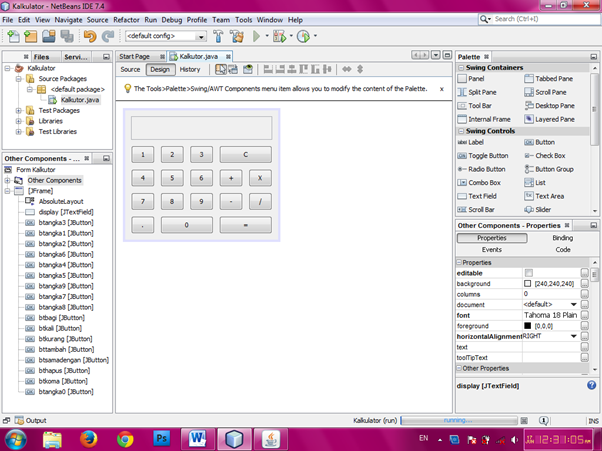This screenshot has height=451, width=602.
Task: Select Radio Button in the palette
Action: click(x=481, y=169)
